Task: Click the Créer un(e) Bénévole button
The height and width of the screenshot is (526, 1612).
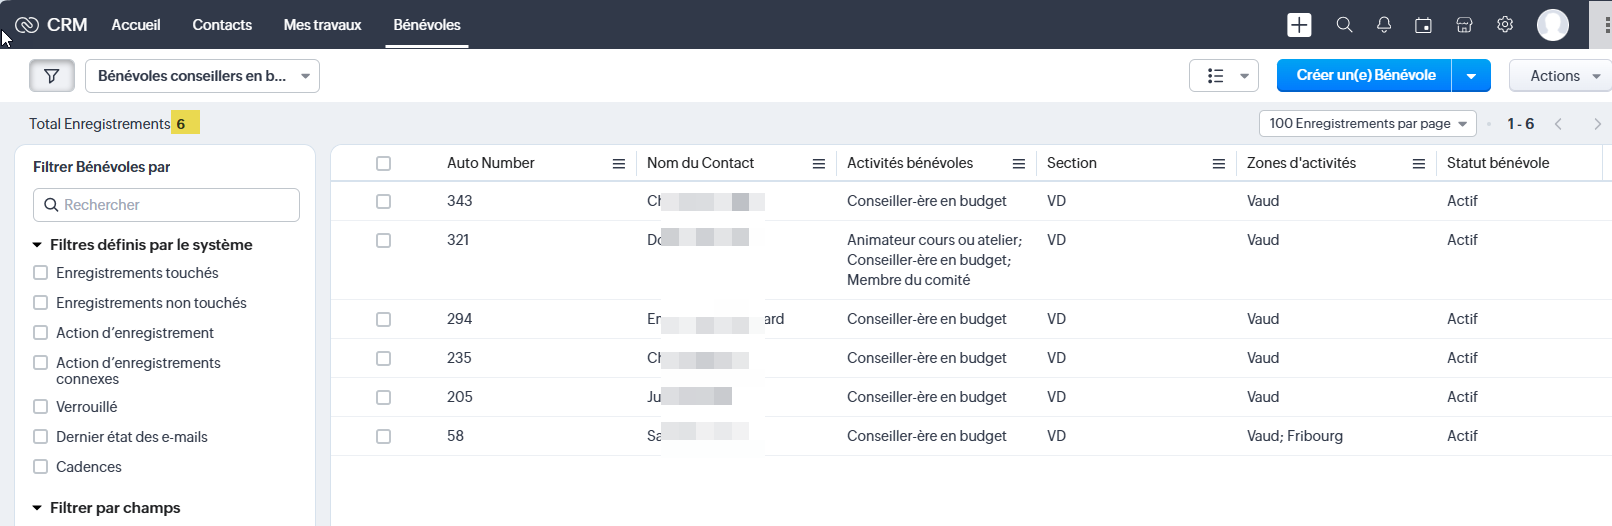Action: [1365, 76]
